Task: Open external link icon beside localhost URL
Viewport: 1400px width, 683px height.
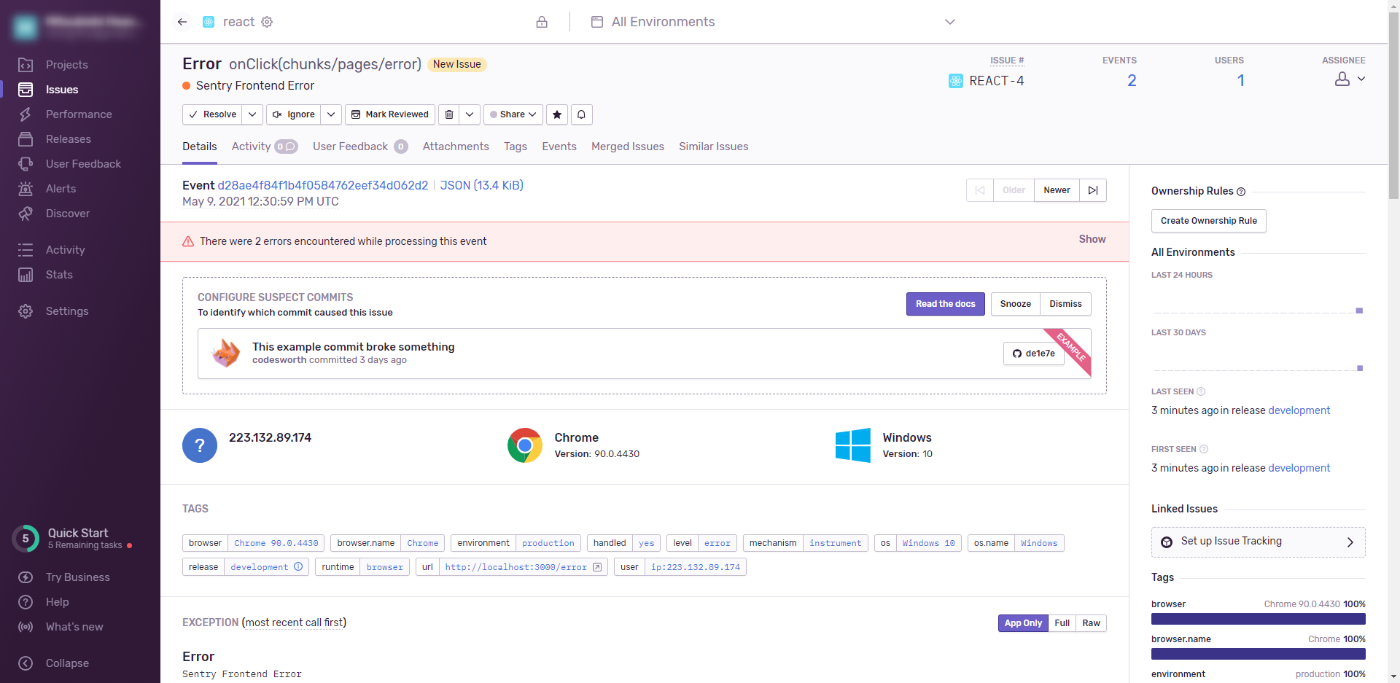Action: [597, 567]
